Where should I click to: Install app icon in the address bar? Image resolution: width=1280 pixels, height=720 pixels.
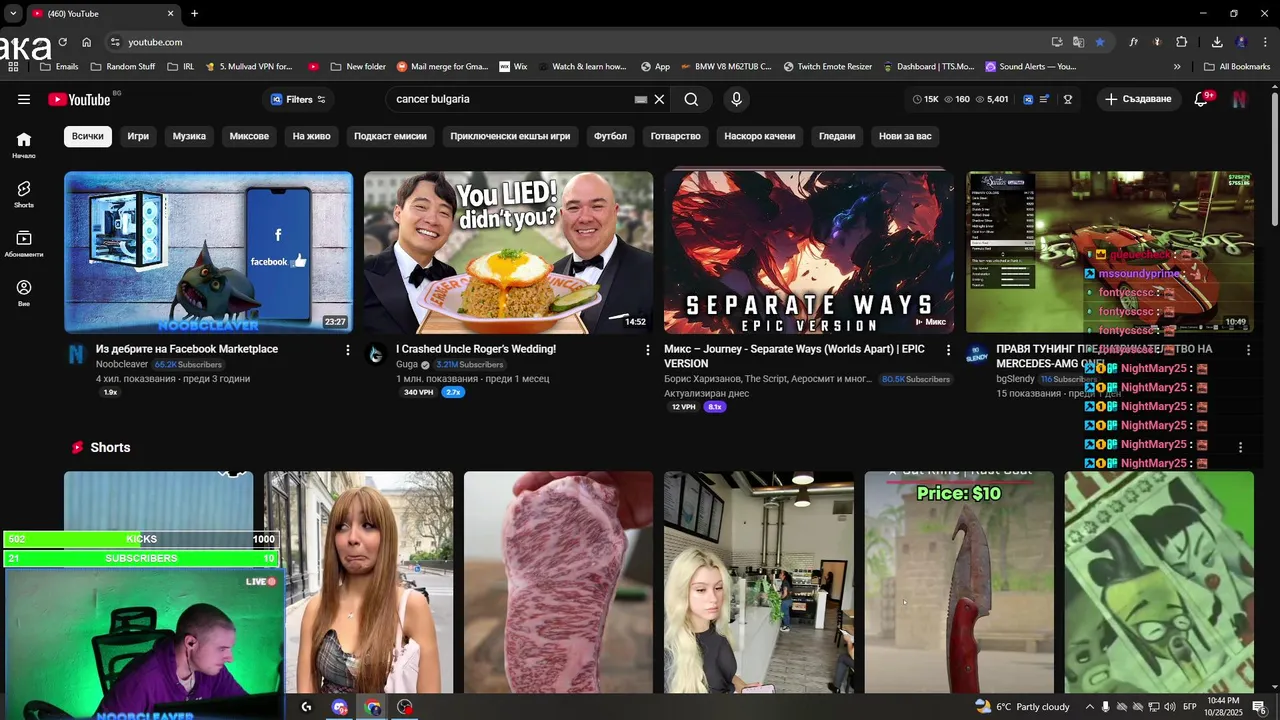click(1057, 42)
